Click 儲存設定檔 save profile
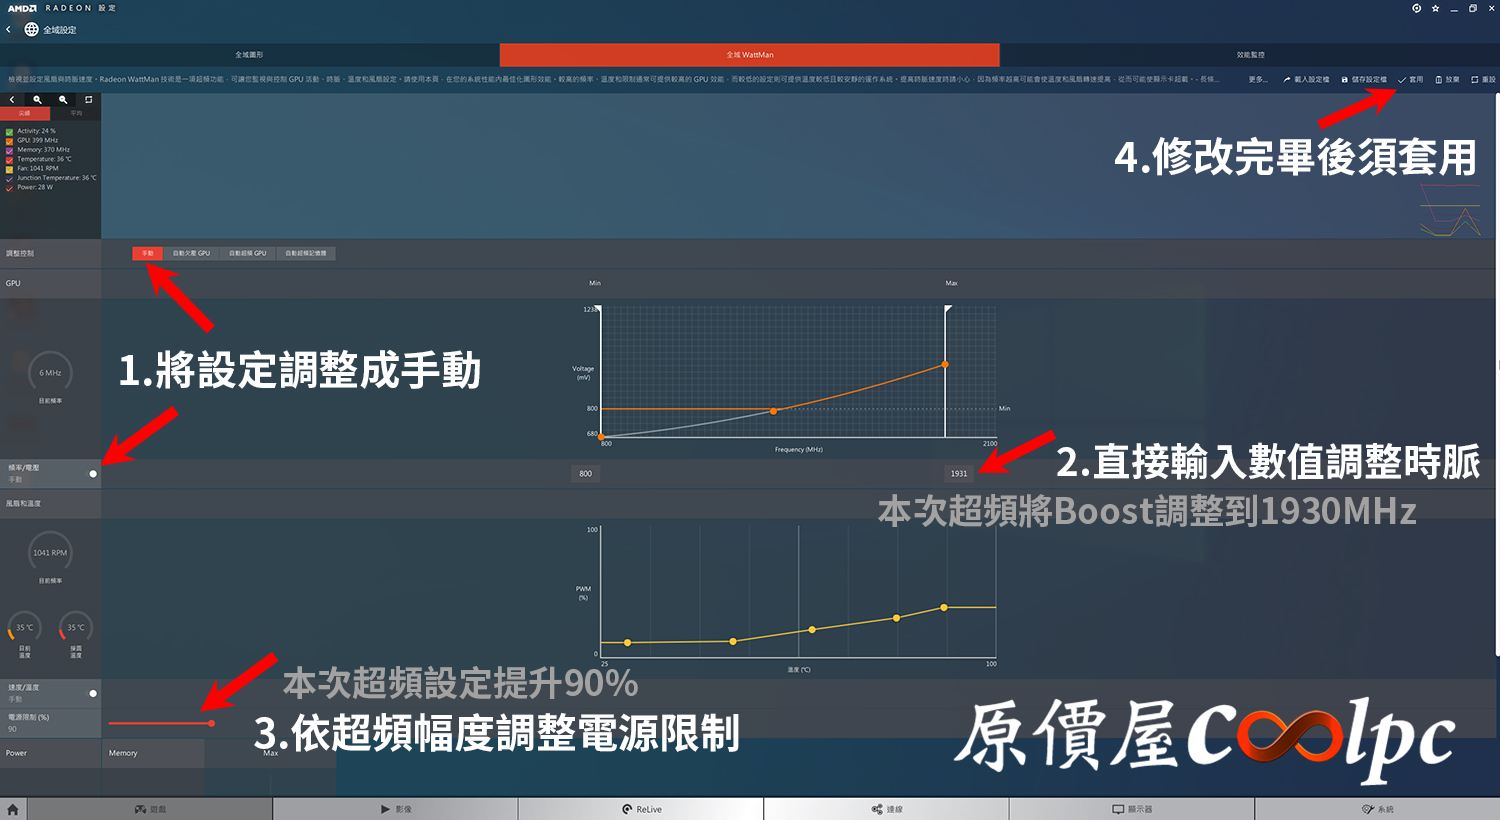Screen dimensions: 1500x820 coord(1364,79)
